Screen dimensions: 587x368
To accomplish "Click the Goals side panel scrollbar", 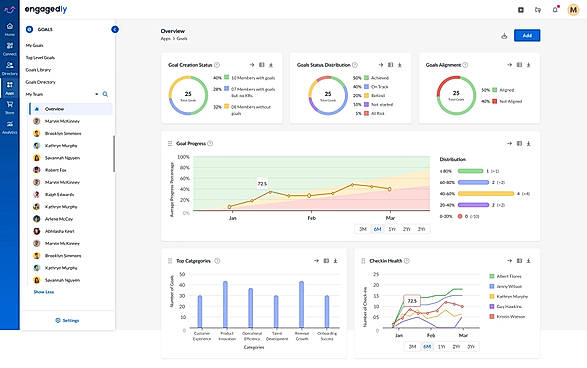I will (114, 154).
